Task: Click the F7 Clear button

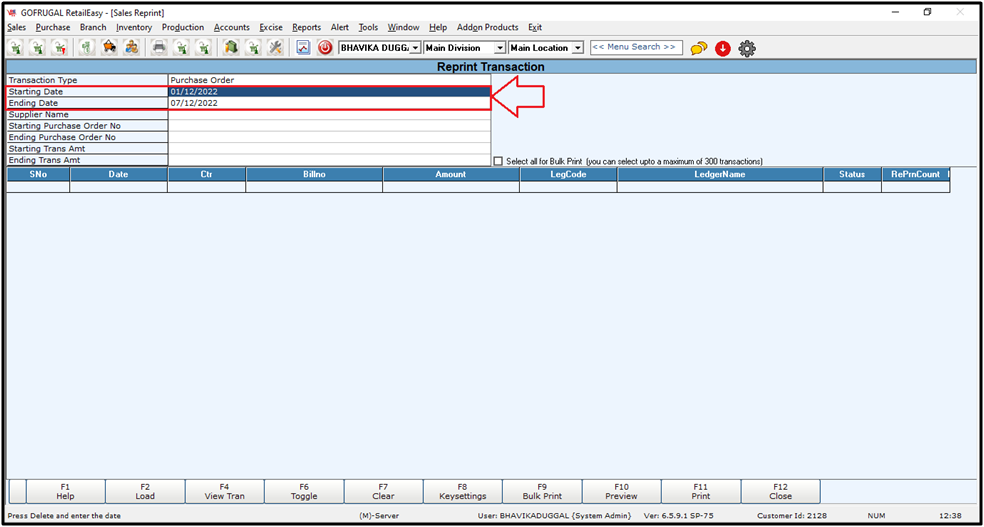Action: [383, 491]
